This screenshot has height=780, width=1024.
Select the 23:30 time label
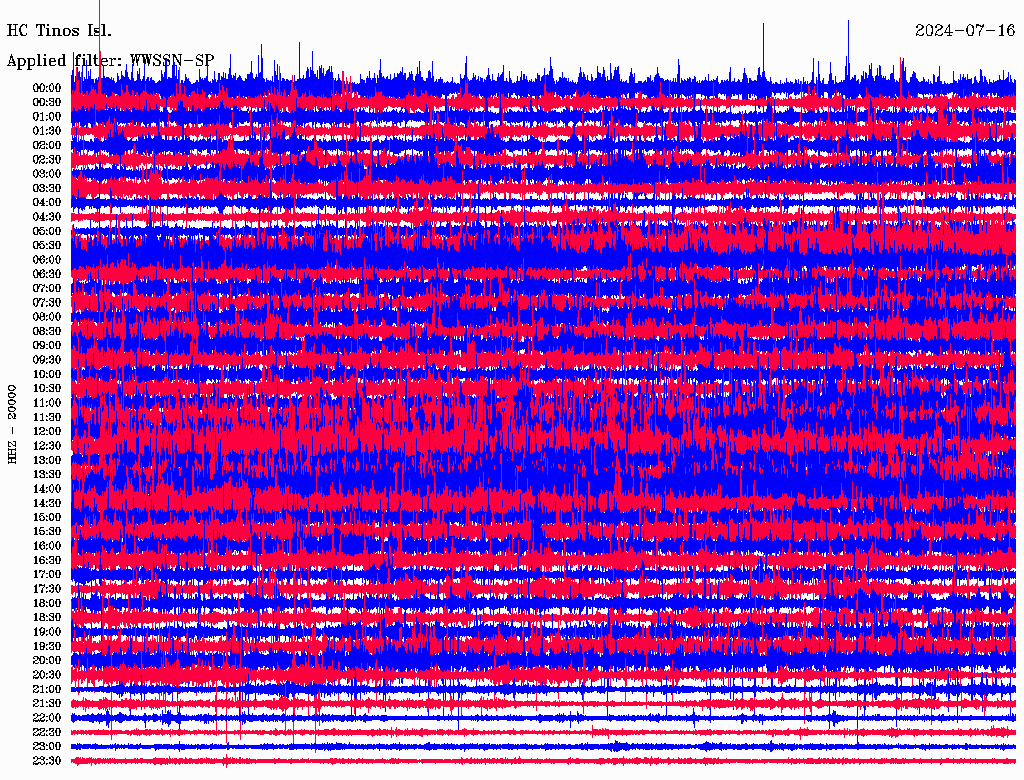coord(47,761)
